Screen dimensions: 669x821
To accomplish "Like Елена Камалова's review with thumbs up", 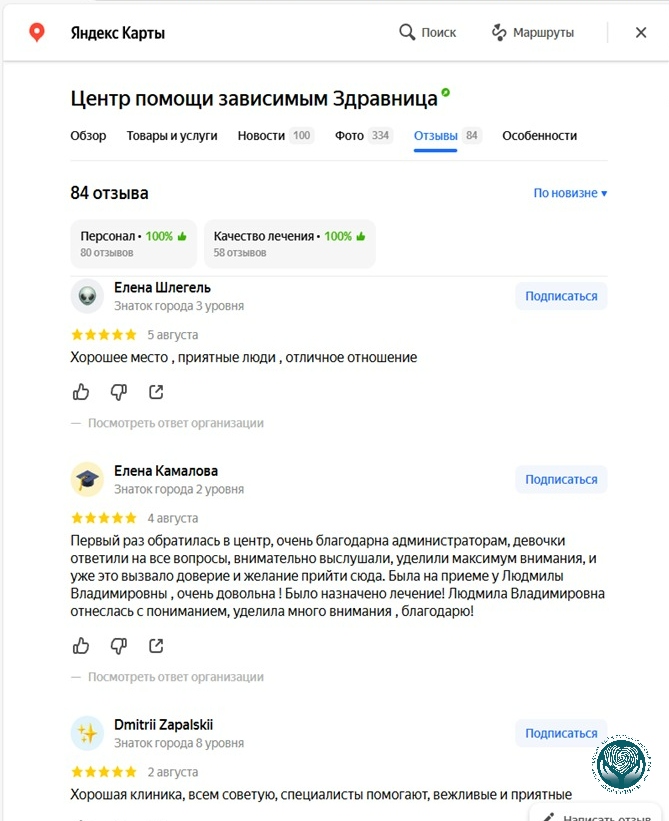I will point(81,646).
